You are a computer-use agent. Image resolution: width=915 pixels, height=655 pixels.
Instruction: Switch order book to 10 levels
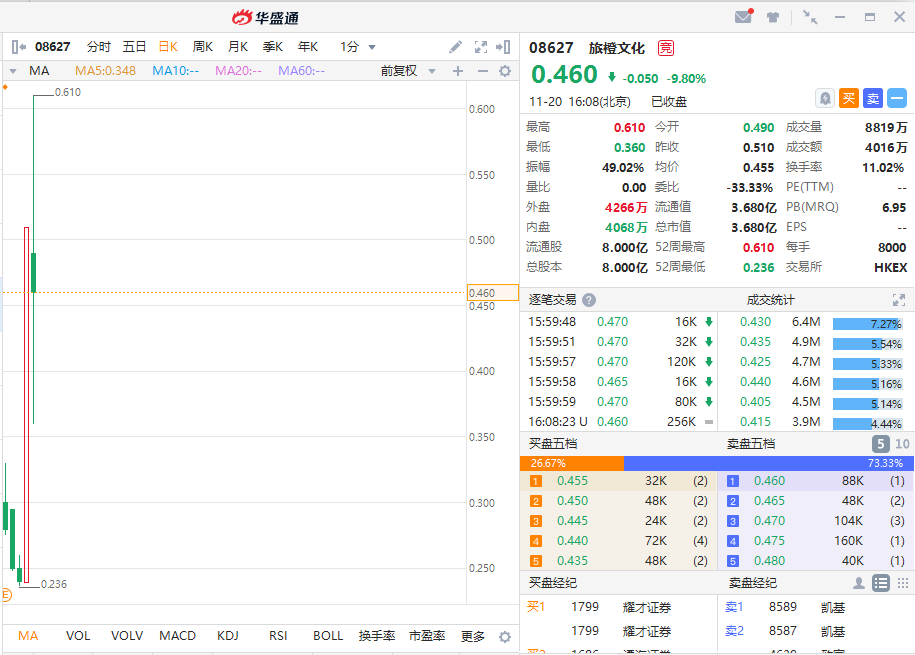(x=902, y=444)
